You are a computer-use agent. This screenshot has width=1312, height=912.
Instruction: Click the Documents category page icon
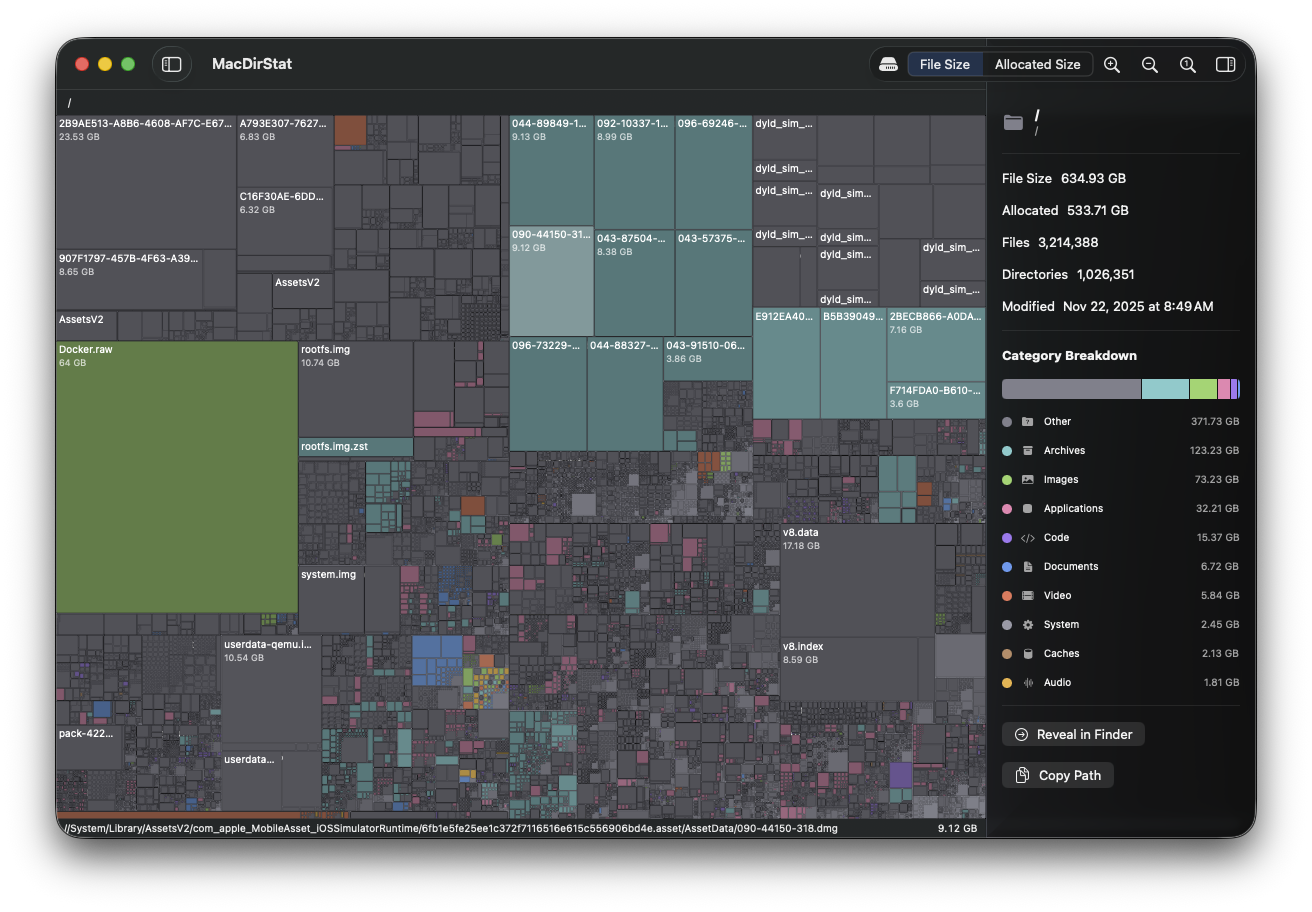pyautogui.click(x=1027, y=567)
